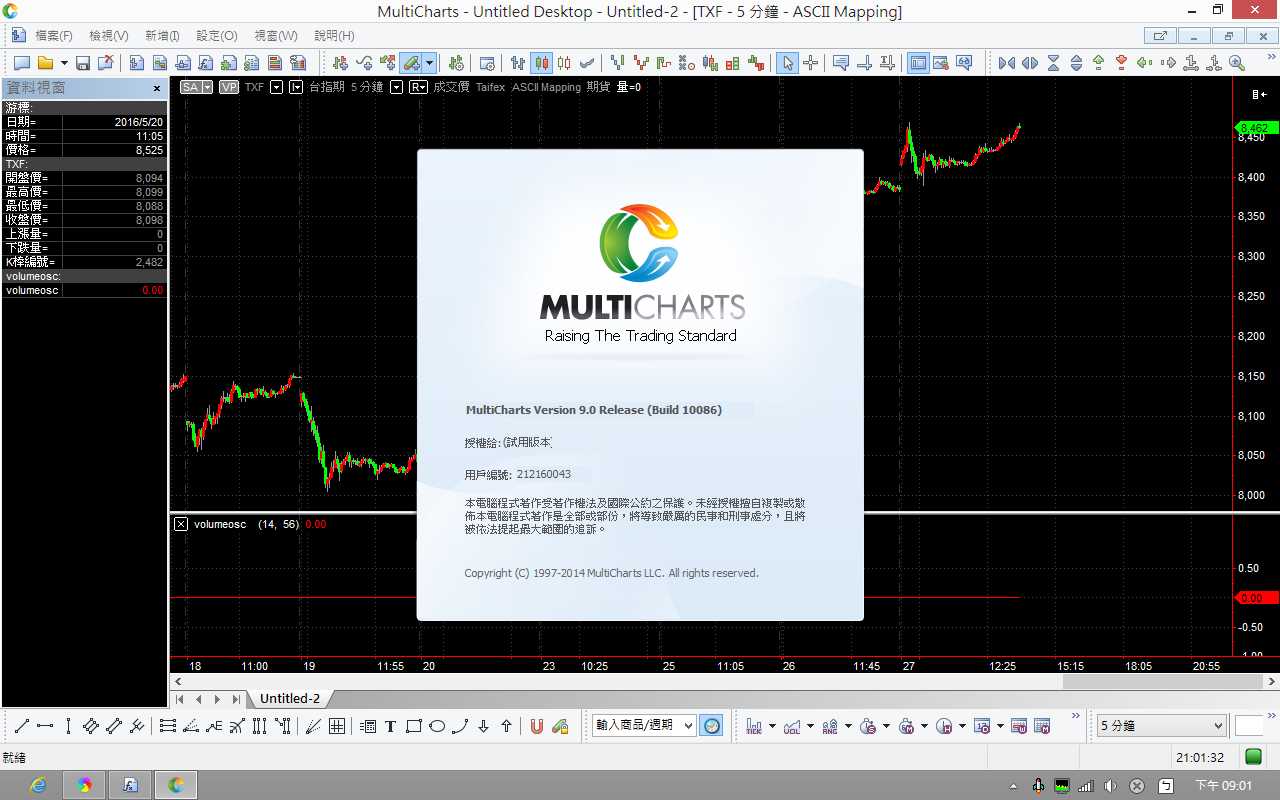This screenshot has width=1280, height=800.
Task: Click the comment speech-bubble toolbar icon
Action: coord(841,63)
